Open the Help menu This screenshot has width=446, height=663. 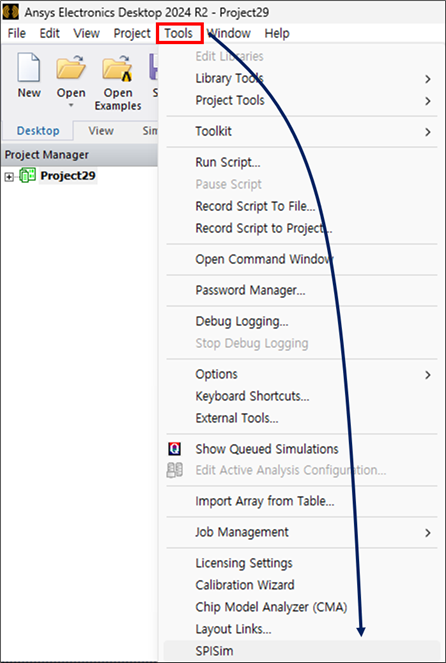click(x=277, y=33)
